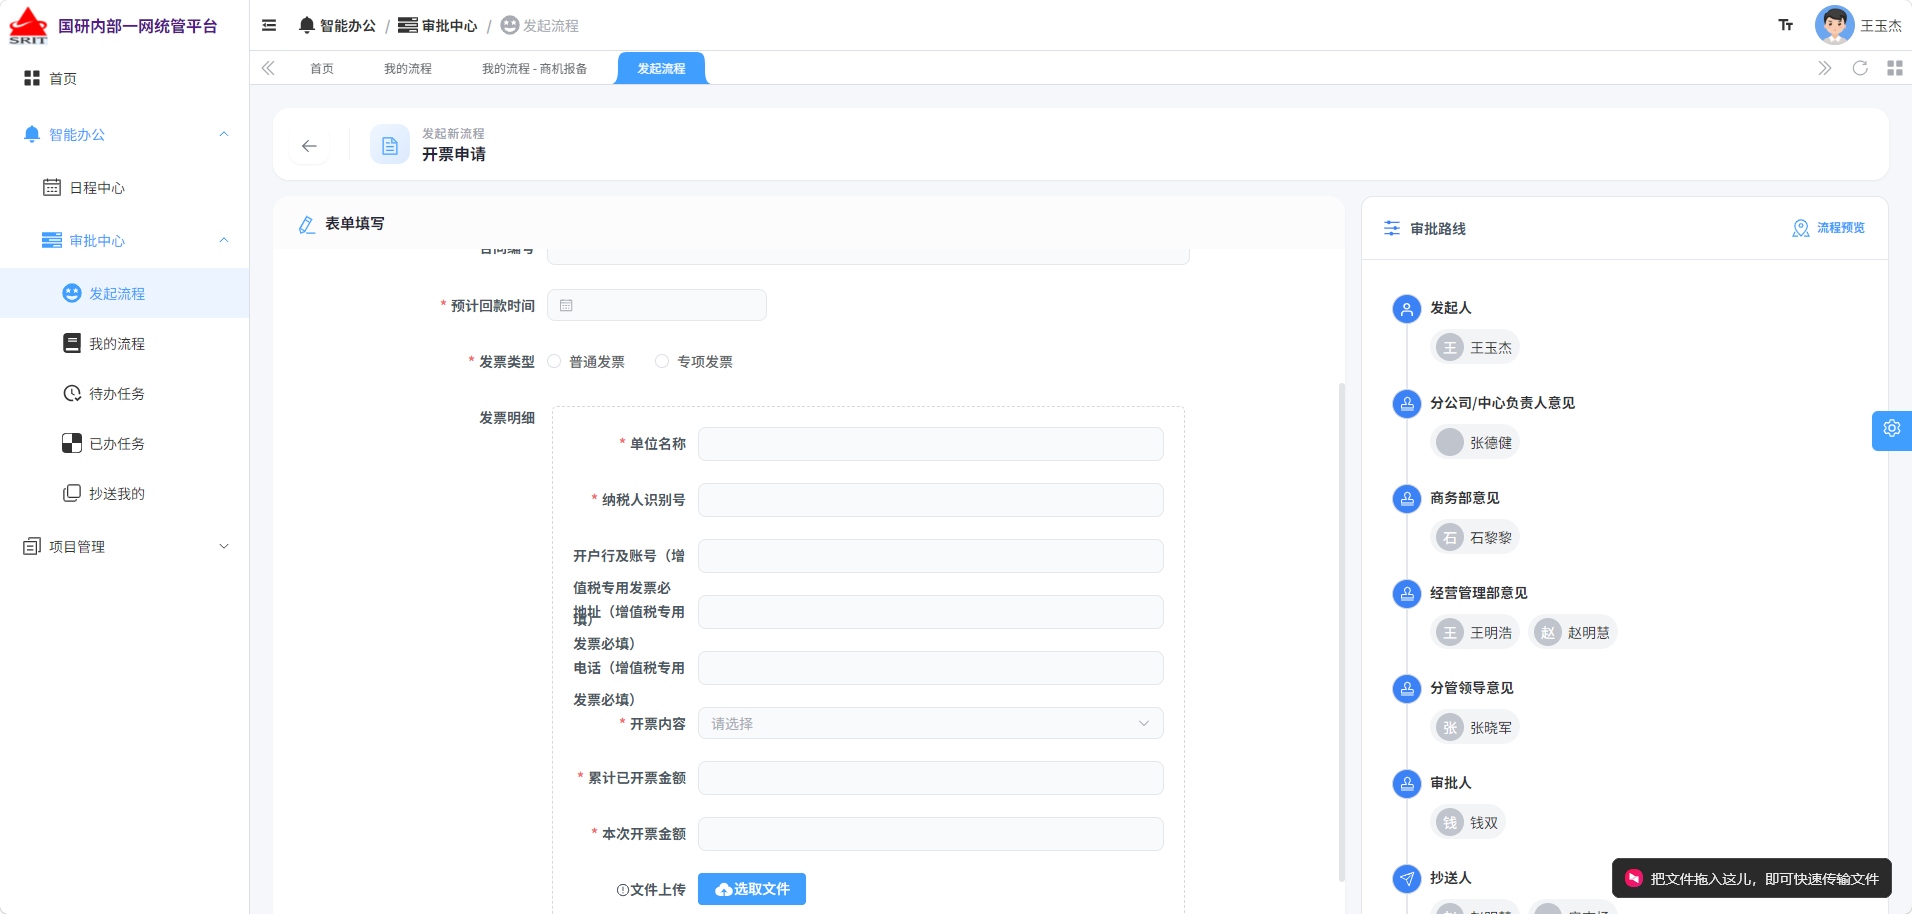Viewport: 1912px width, 914px height.
Task: Click the refresh page icon
Action: pyautogui.click(x=1860, y=68)
